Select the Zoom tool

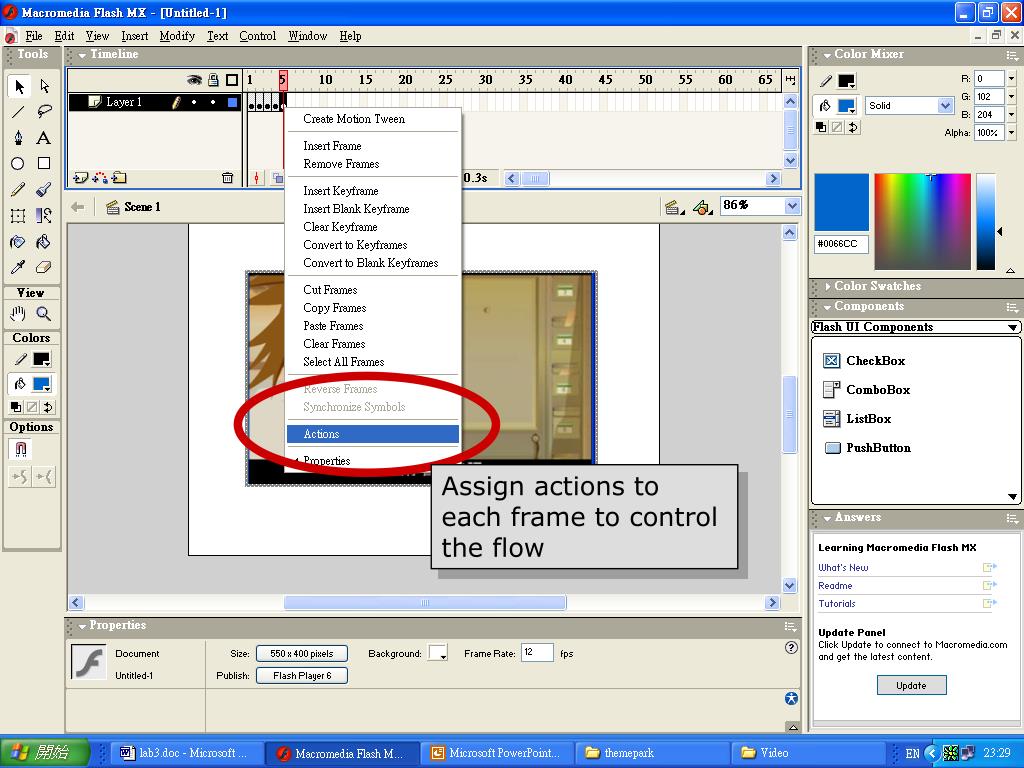coord(44,314)
